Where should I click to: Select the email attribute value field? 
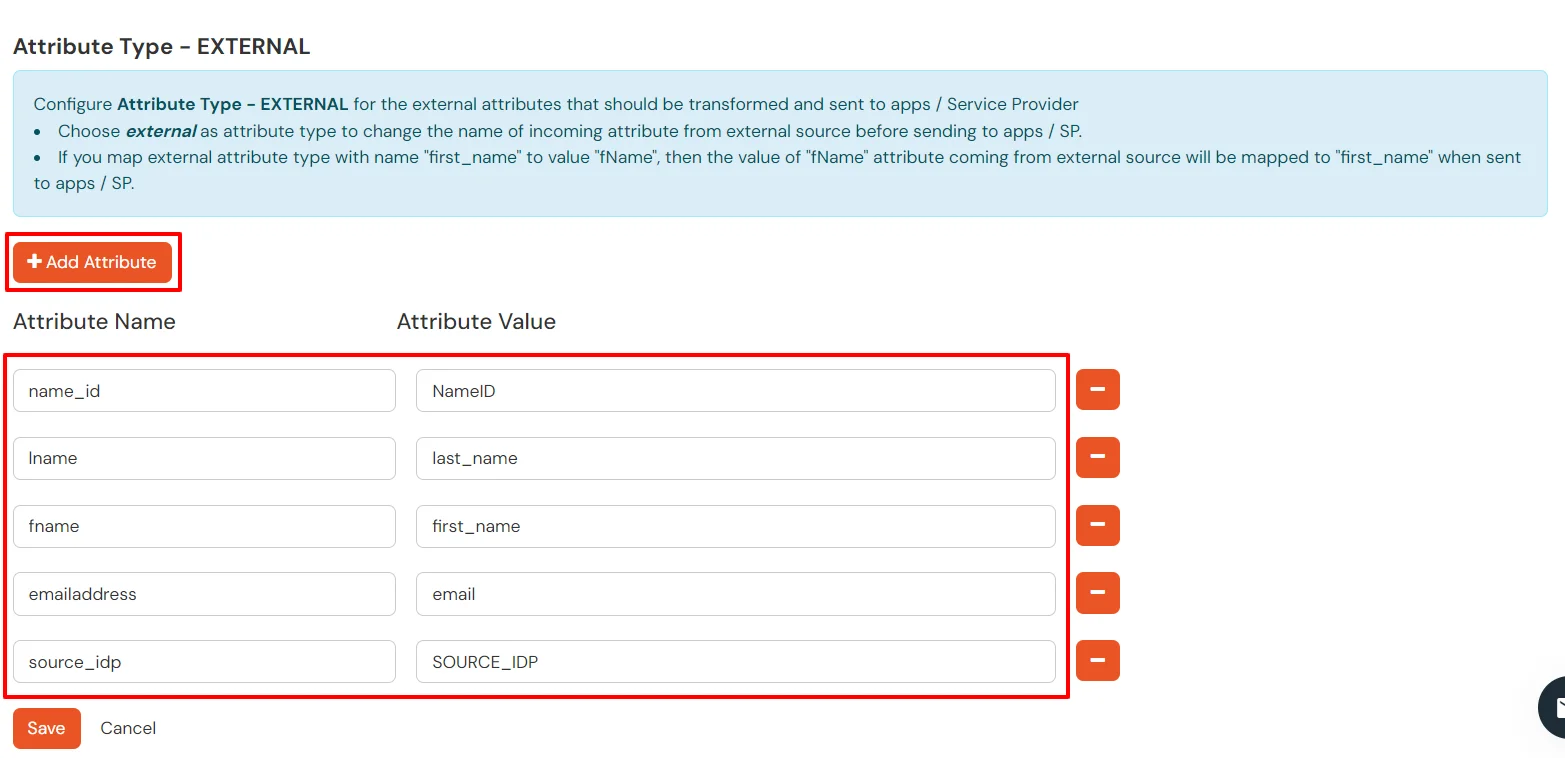[735, 593]
